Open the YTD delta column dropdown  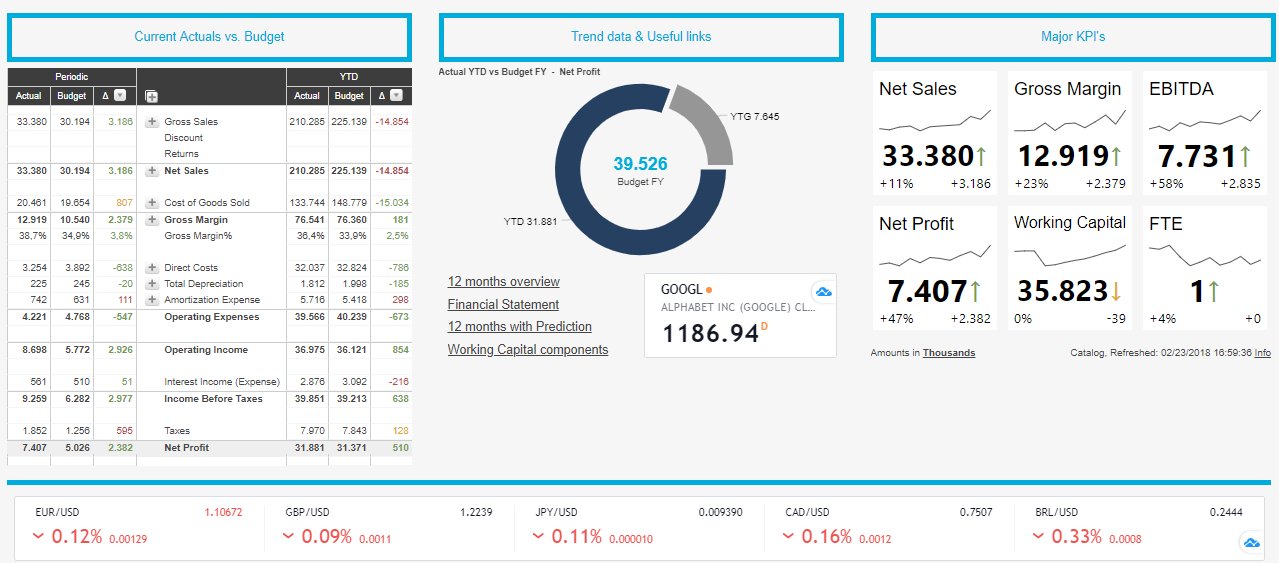[x=396, y=95]
